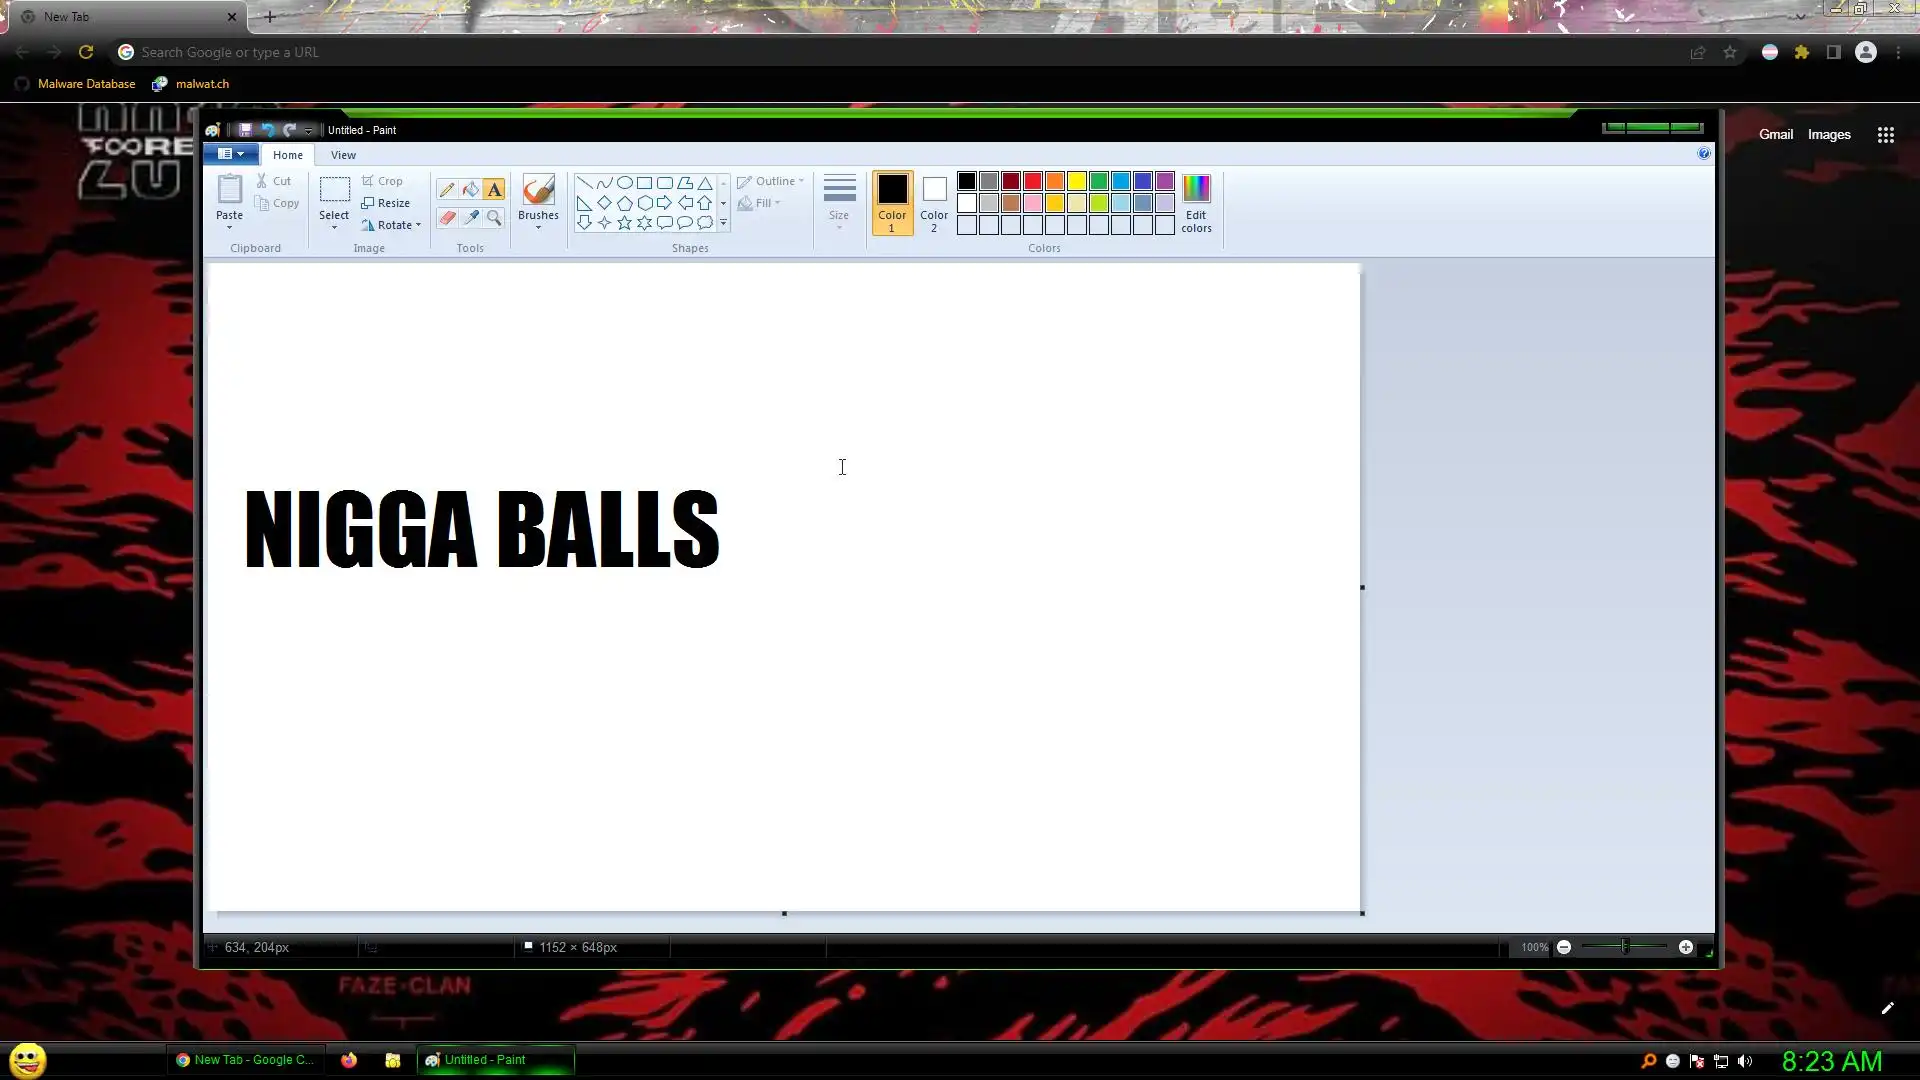Open the Home ribbon tab
This screenshot has width=1920, height=1080.
tap(288, 155)
